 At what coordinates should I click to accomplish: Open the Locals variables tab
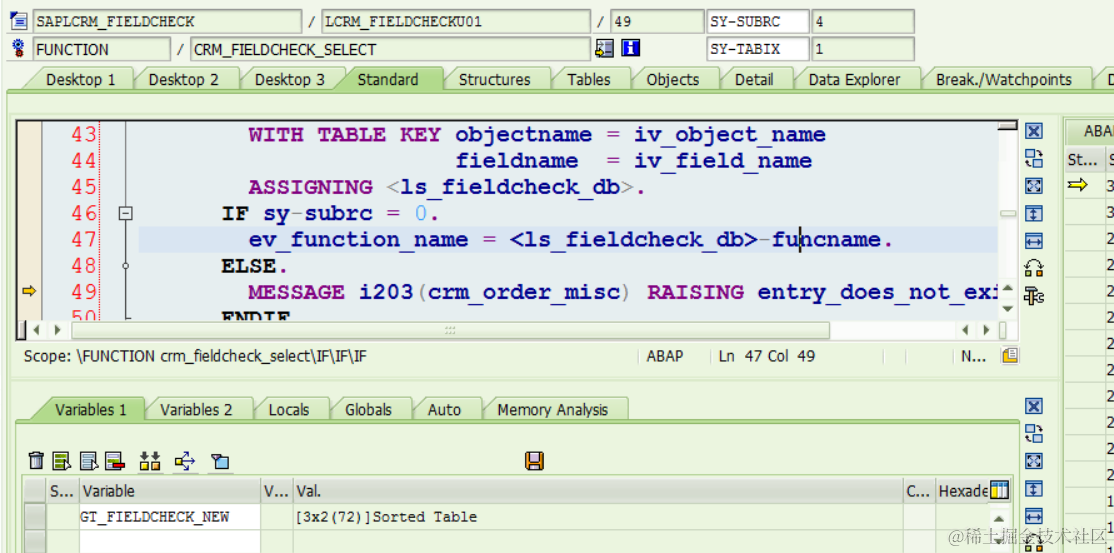coord(289,409)
